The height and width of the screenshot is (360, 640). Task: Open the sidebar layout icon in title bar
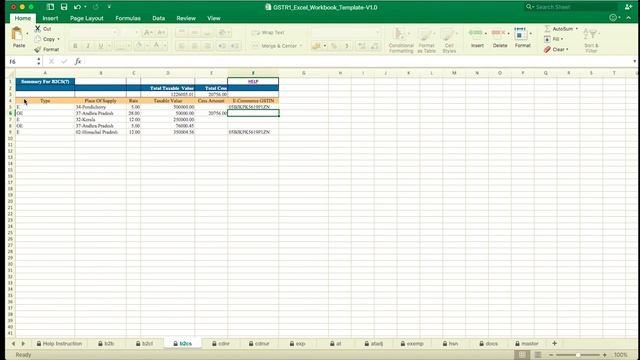click(51, 7)
